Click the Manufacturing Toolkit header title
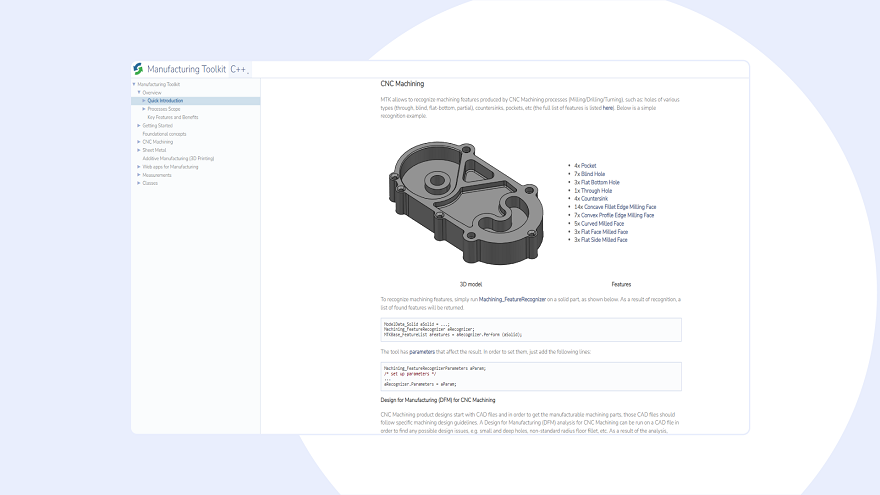 186,70
